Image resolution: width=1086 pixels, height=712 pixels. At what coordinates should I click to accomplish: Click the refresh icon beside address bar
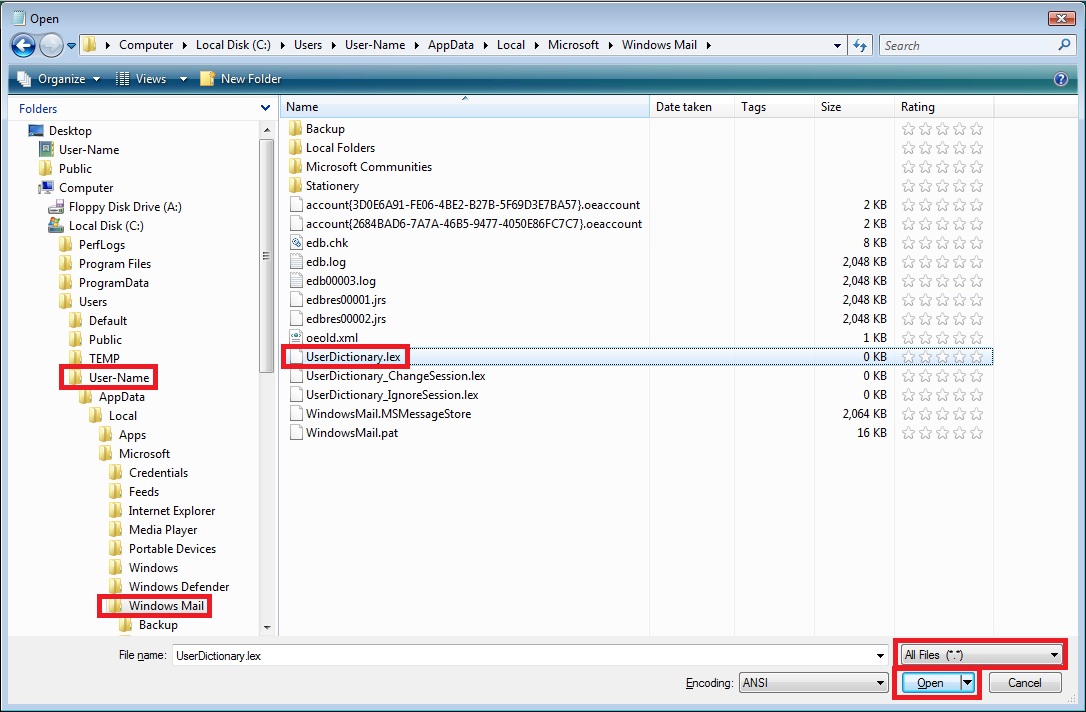[x=860, y=46]
